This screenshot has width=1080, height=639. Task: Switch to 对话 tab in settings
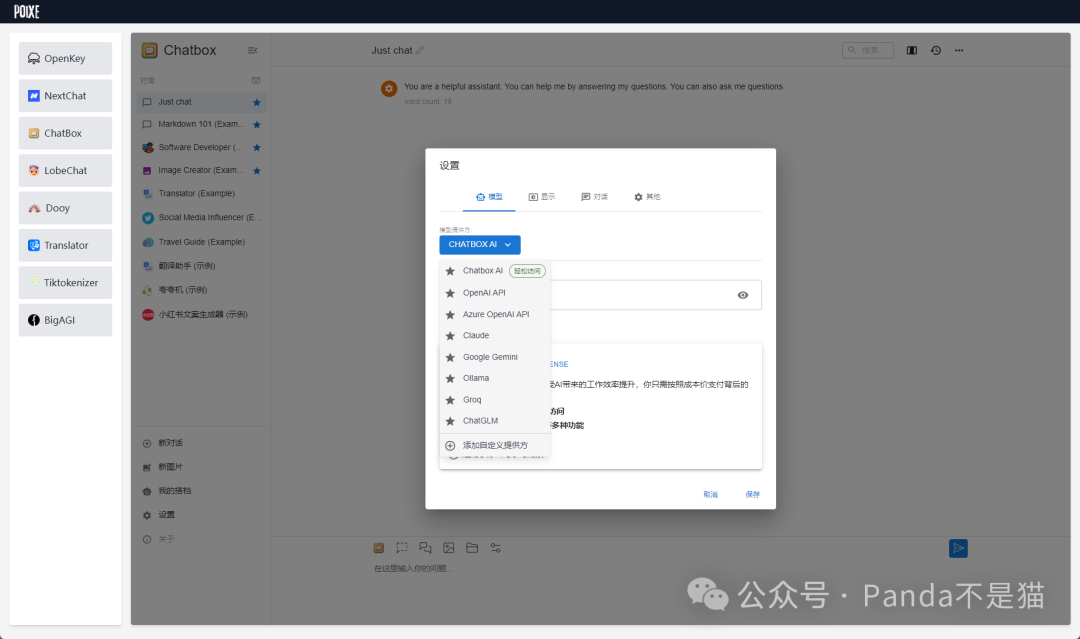click(594, 197)
